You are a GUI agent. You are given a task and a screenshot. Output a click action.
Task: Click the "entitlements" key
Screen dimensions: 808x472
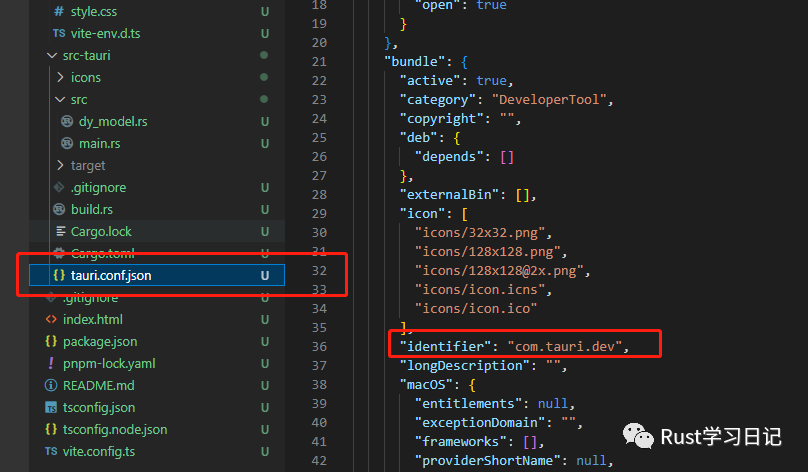pos(468,403)
